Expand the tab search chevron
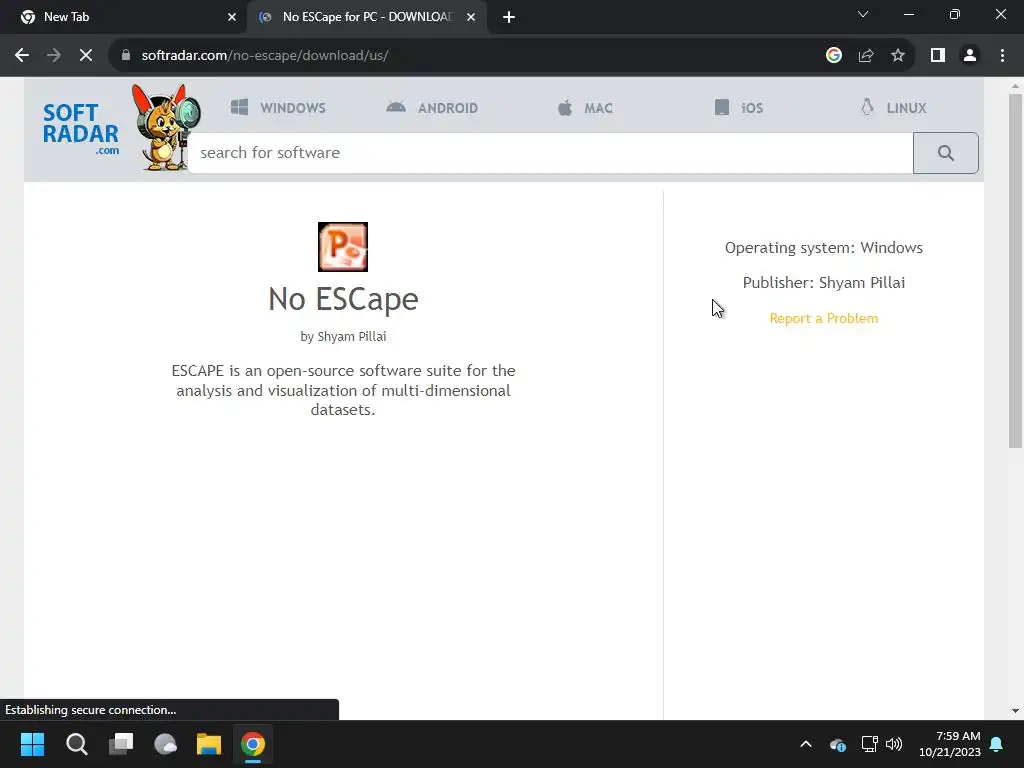This screenshot has height=768, width=1024. [863, 14]
